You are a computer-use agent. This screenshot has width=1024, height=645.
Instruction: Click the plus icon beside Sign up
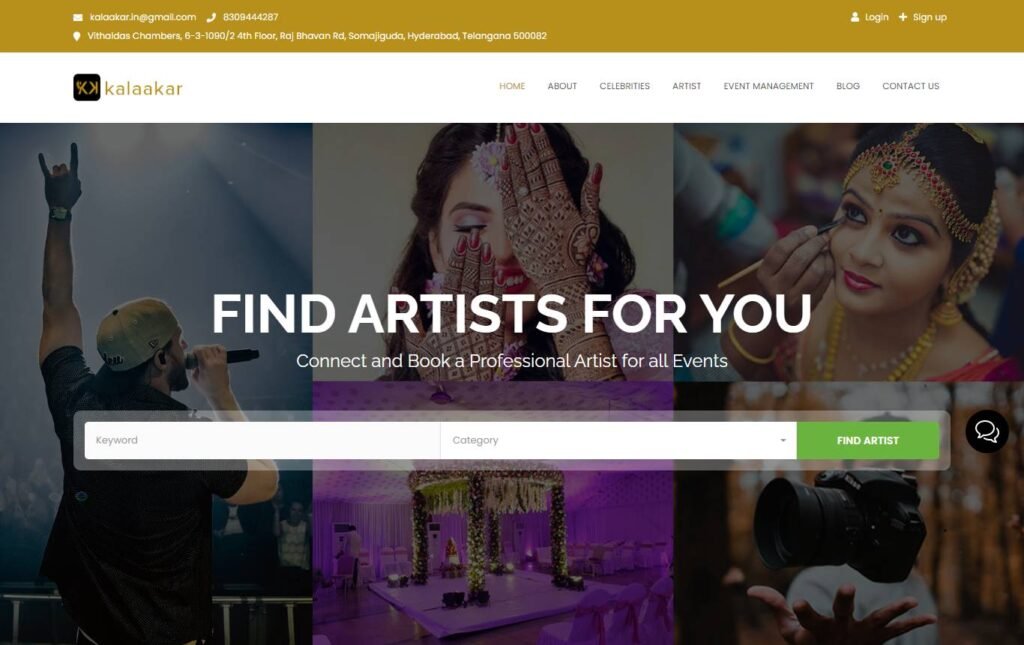903,17
